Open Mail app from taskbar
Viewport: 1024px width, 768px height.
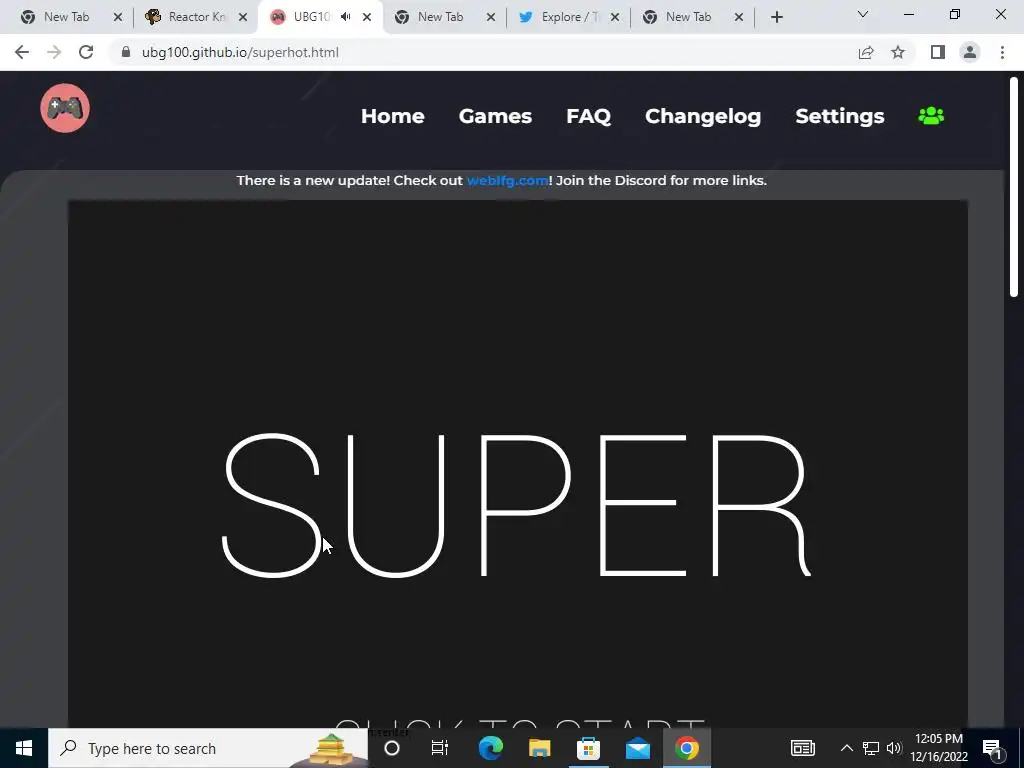pos(637,748)
